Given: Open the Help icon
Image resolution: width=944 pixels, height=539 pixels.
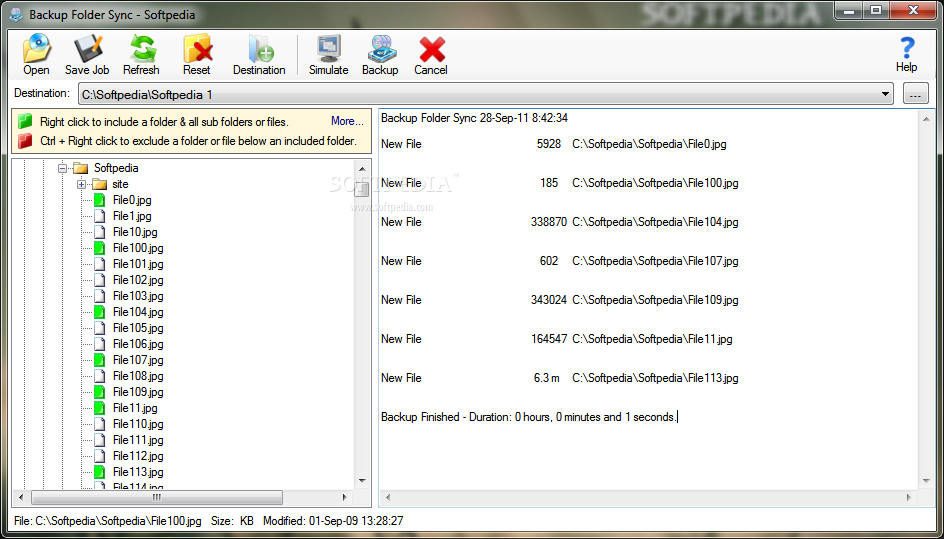Looking at the screenshot, I should [906, 54].
